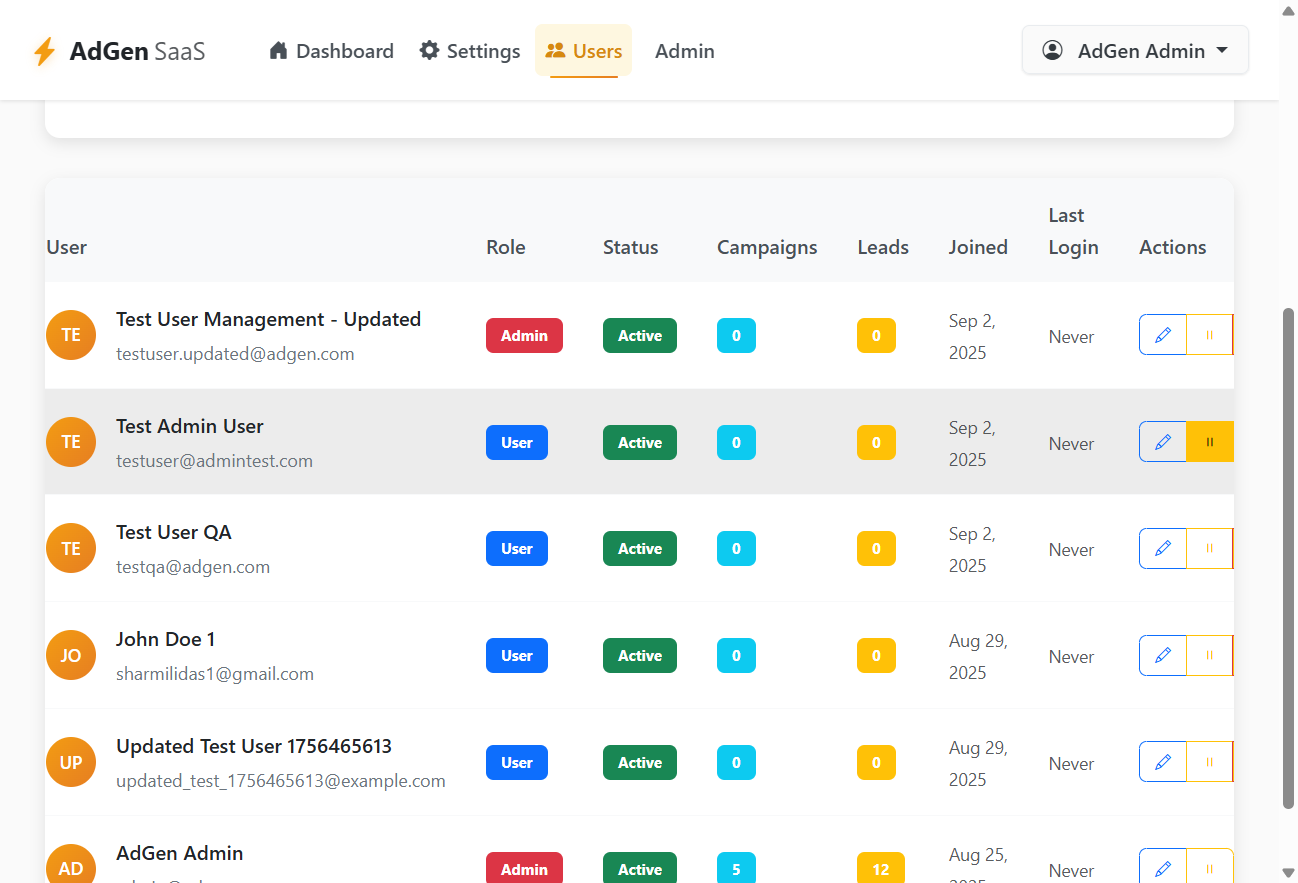Click the "AdGen Admin" name in the user table
This screenshot has height=883, width=1298.
(x=180, y=853)
